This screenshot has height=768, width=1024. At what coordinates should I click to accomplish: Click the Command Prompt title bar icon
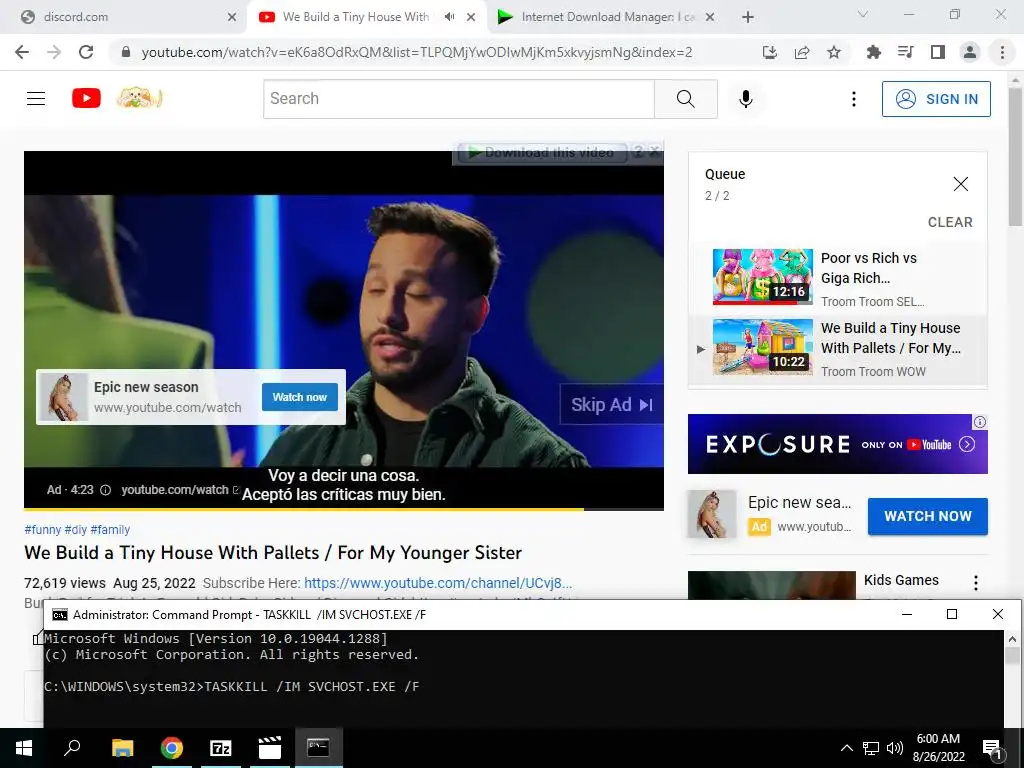tap(60, 615)
